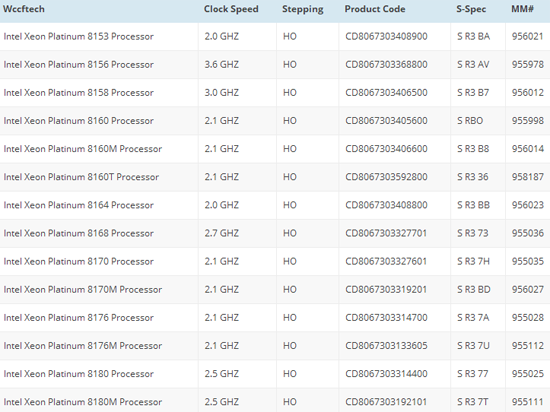Click the 2.7 GHZ clock speed cell
Screen dimensions: 550x412
[222, 233]
